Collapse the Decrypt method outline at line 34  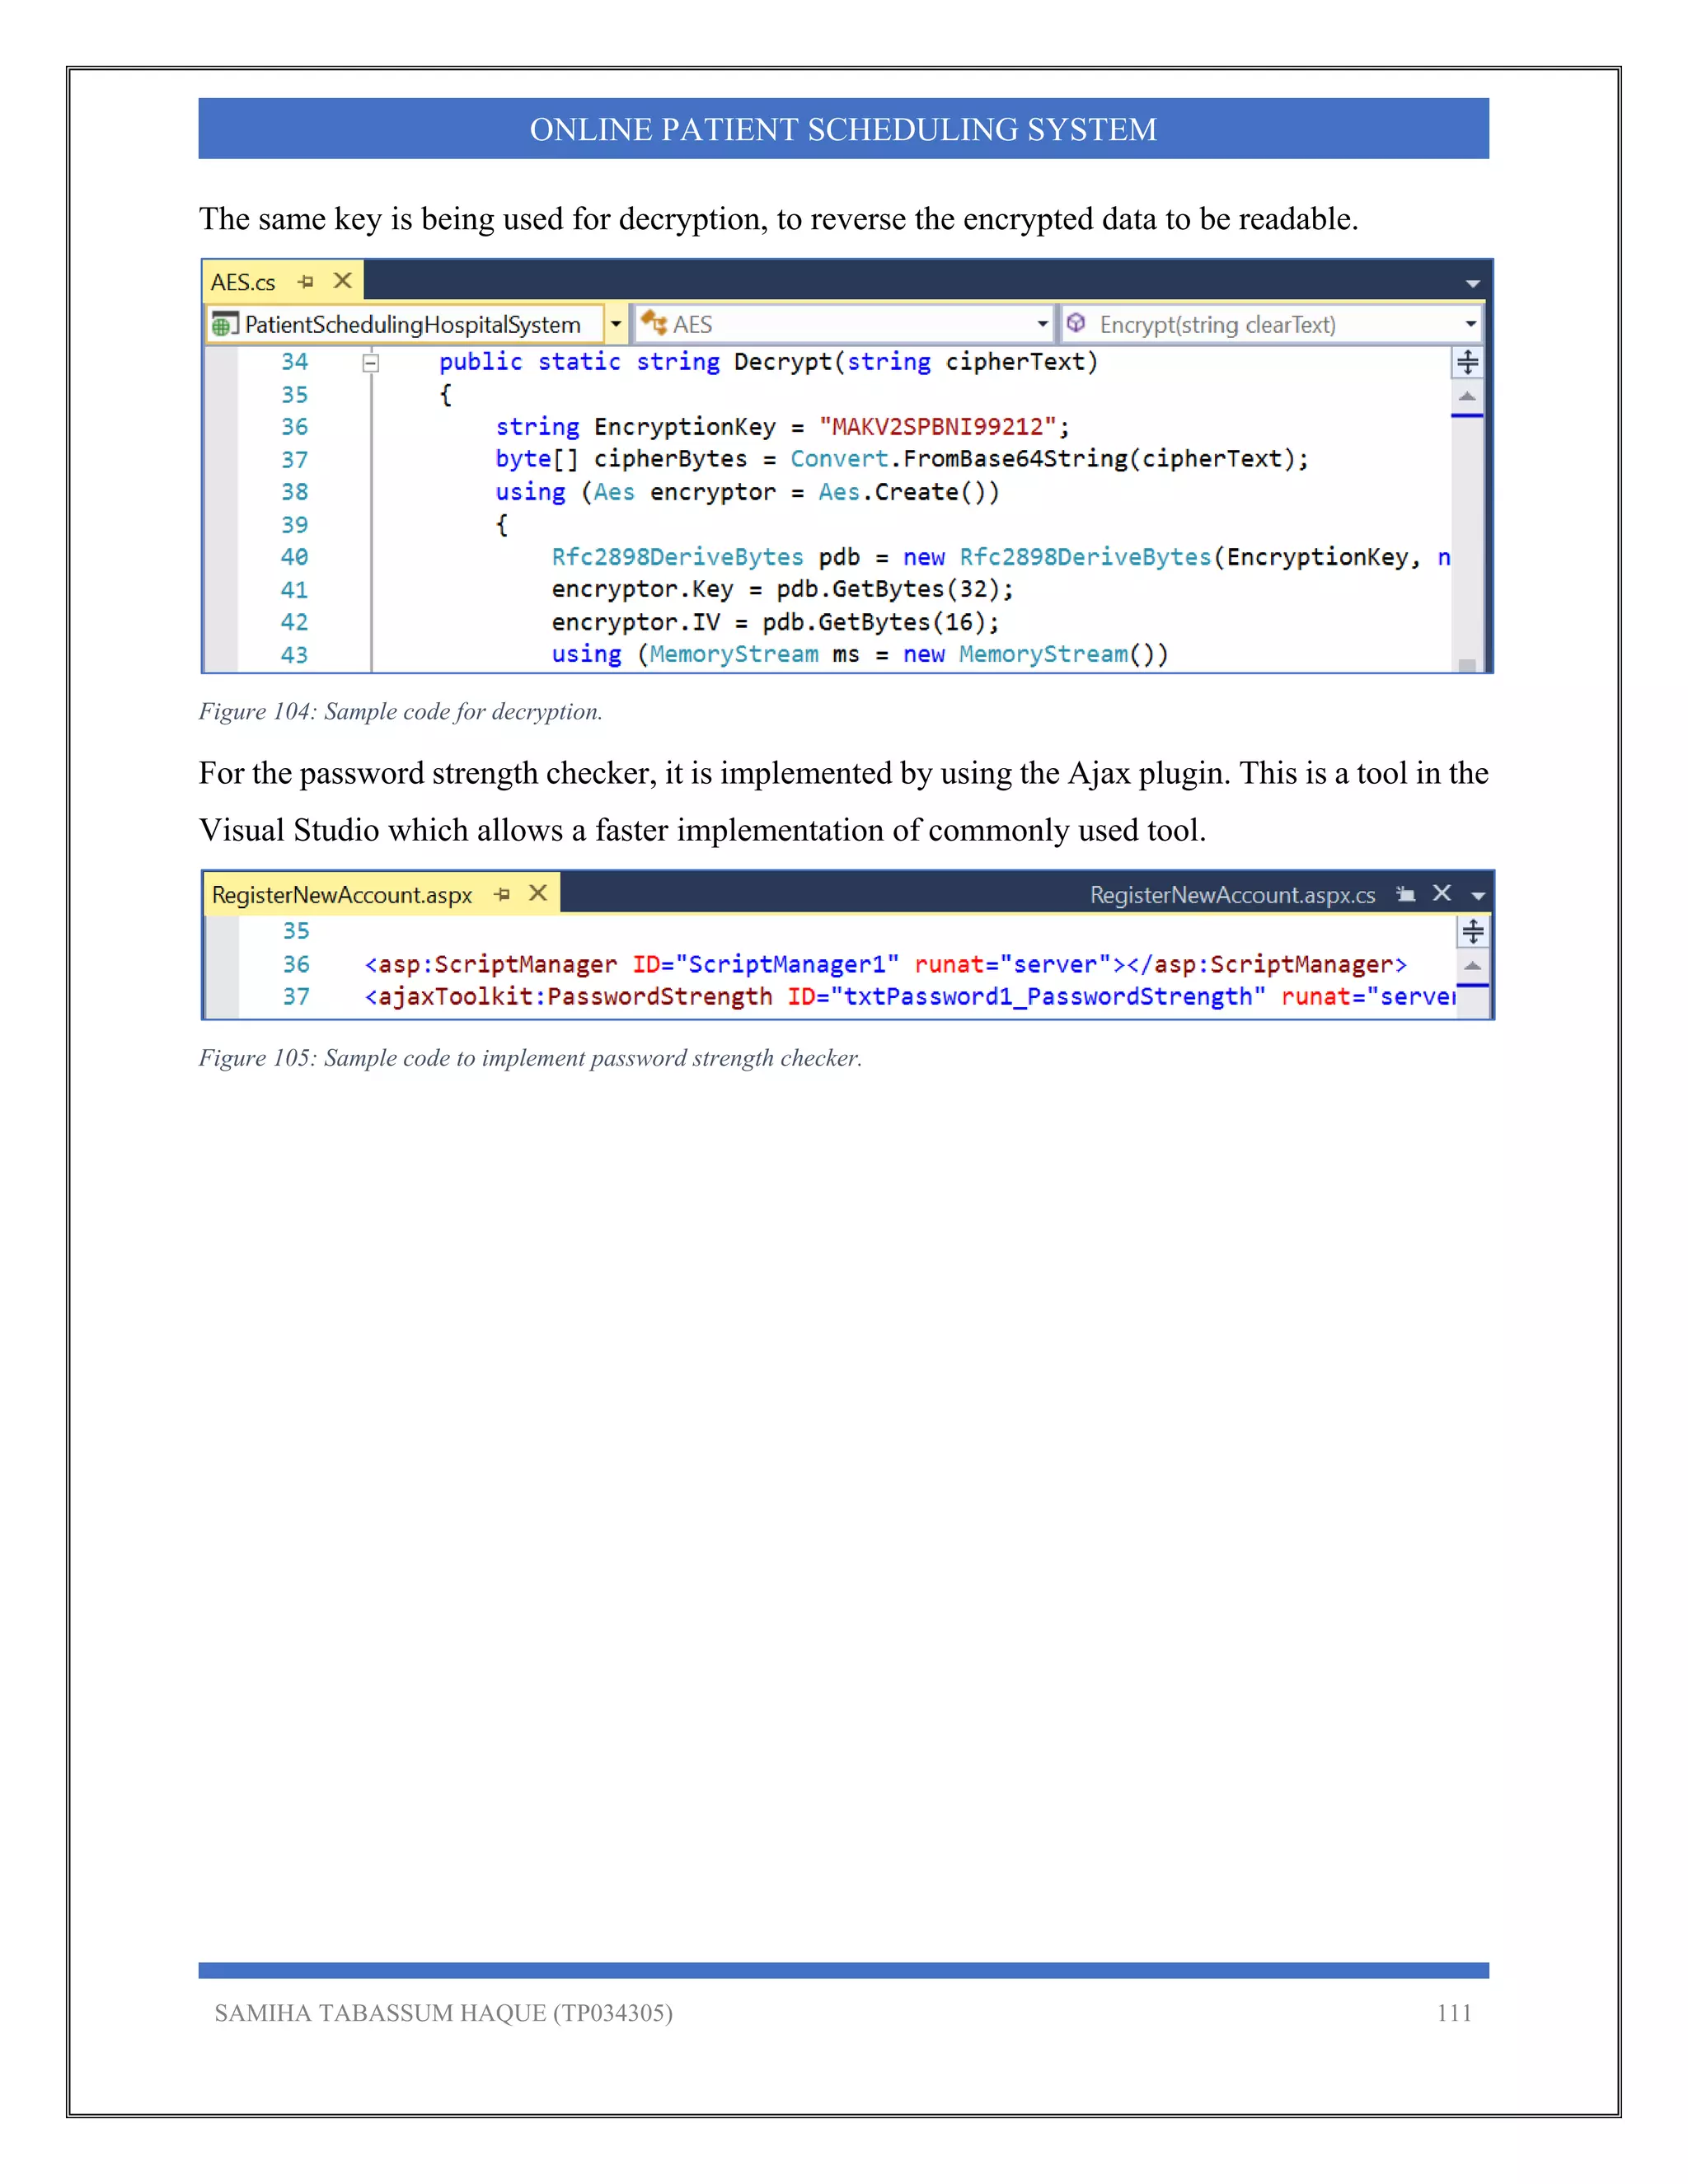pyautogui.click(x=370, y=363)
